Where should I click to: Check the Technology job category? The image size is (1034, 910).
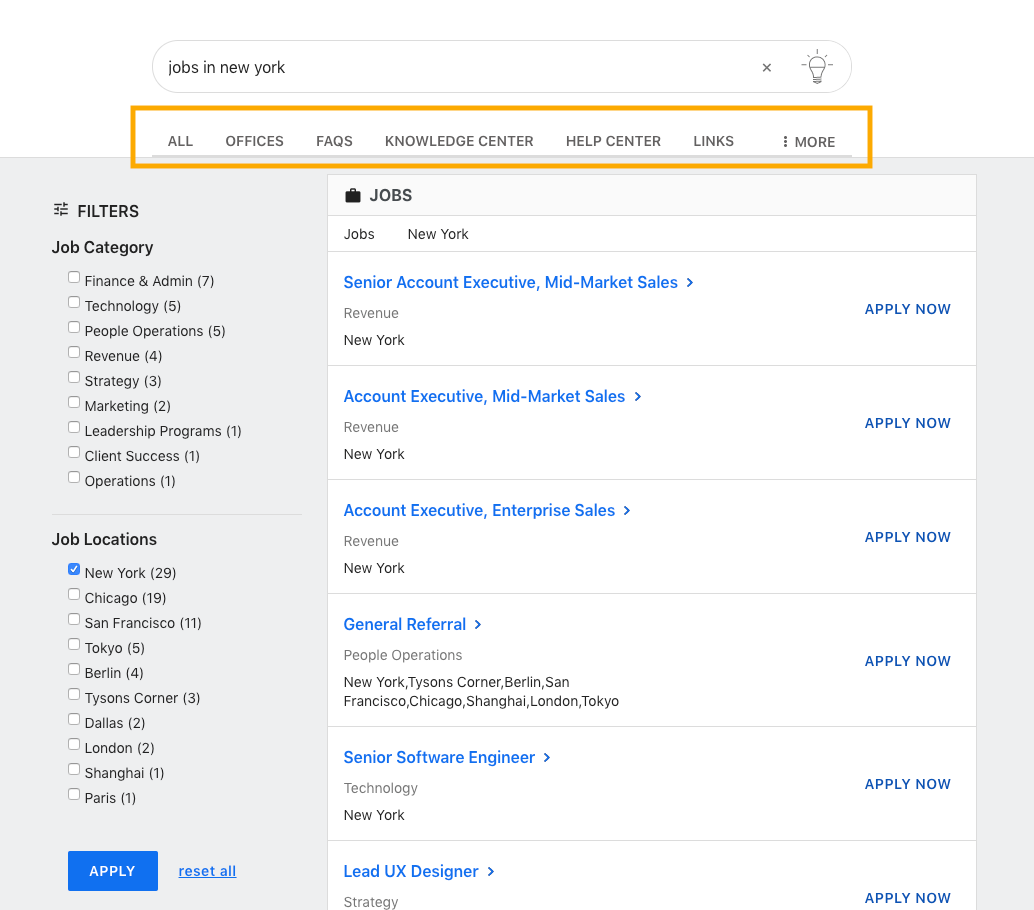click(x=74, y=303)
